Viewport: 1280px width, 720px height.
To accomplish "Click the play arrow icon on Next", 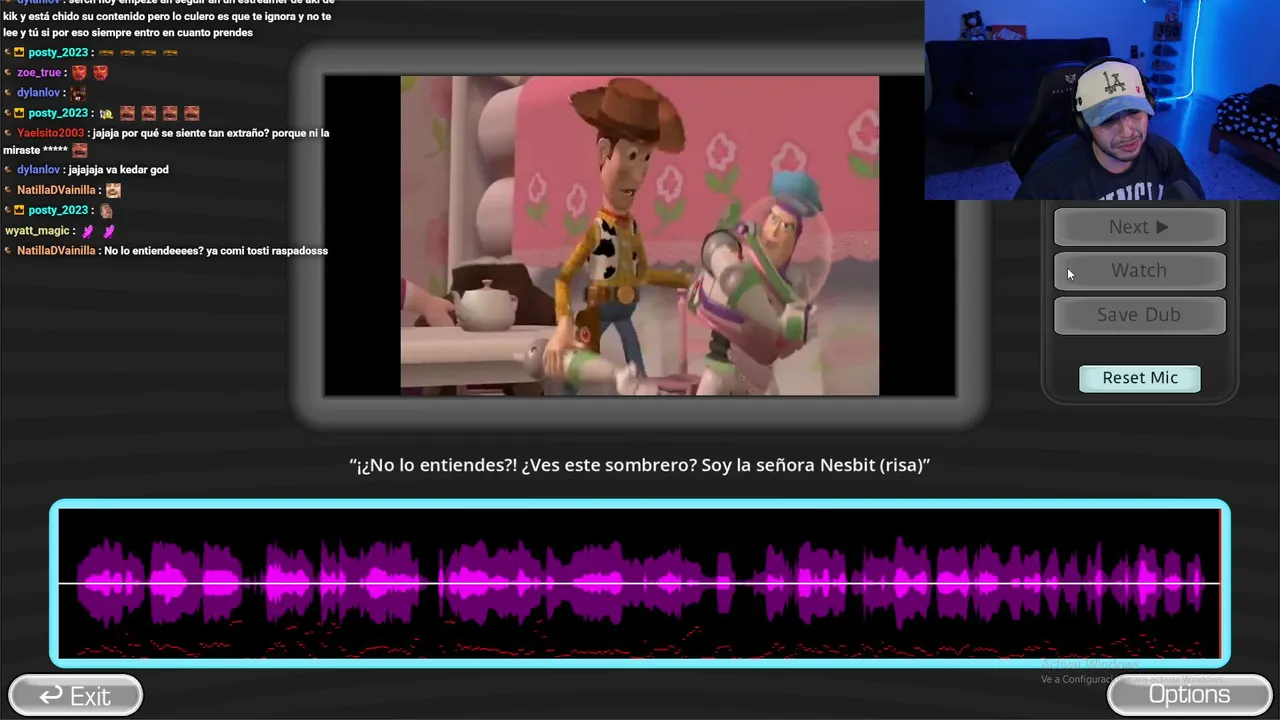I will [x=1162, y=227].
